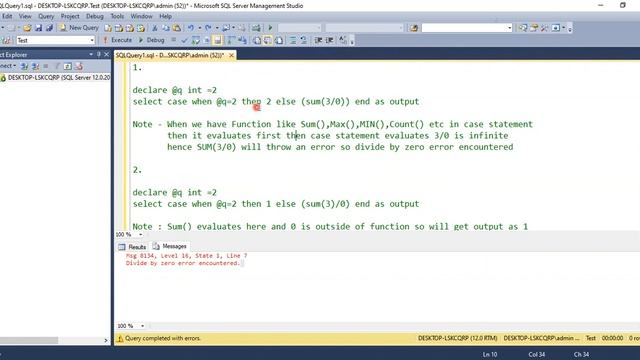
Task: Click Object Explorer Activity Monitor icon
Action: click(78, 66)
